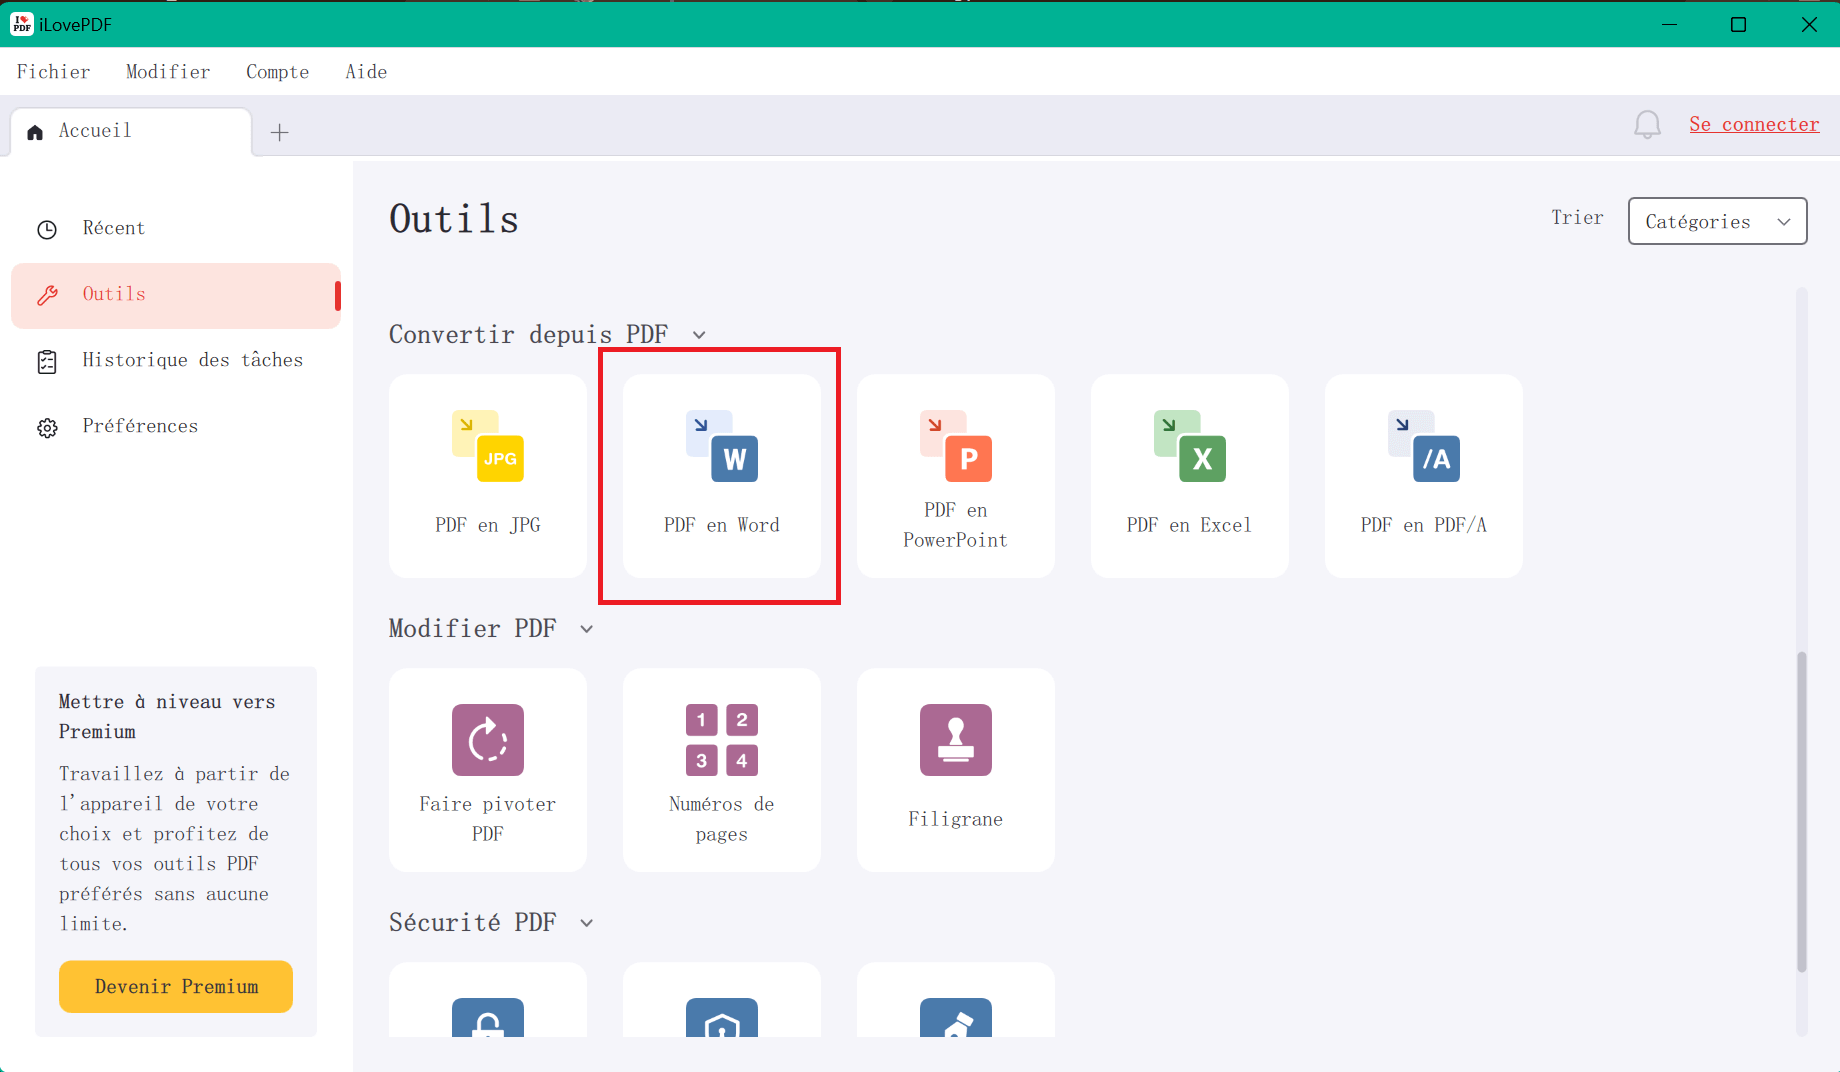This screenshot has height=1072, width=1840.
Task: Open the PDF en JPG tool icon
Action: pyautogui.click(x=488, y=446)
